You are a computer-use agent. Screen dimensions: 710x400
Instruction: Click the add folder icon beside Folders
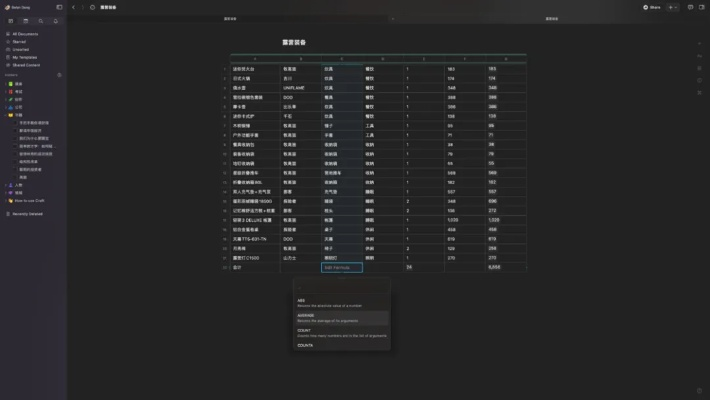59,74
